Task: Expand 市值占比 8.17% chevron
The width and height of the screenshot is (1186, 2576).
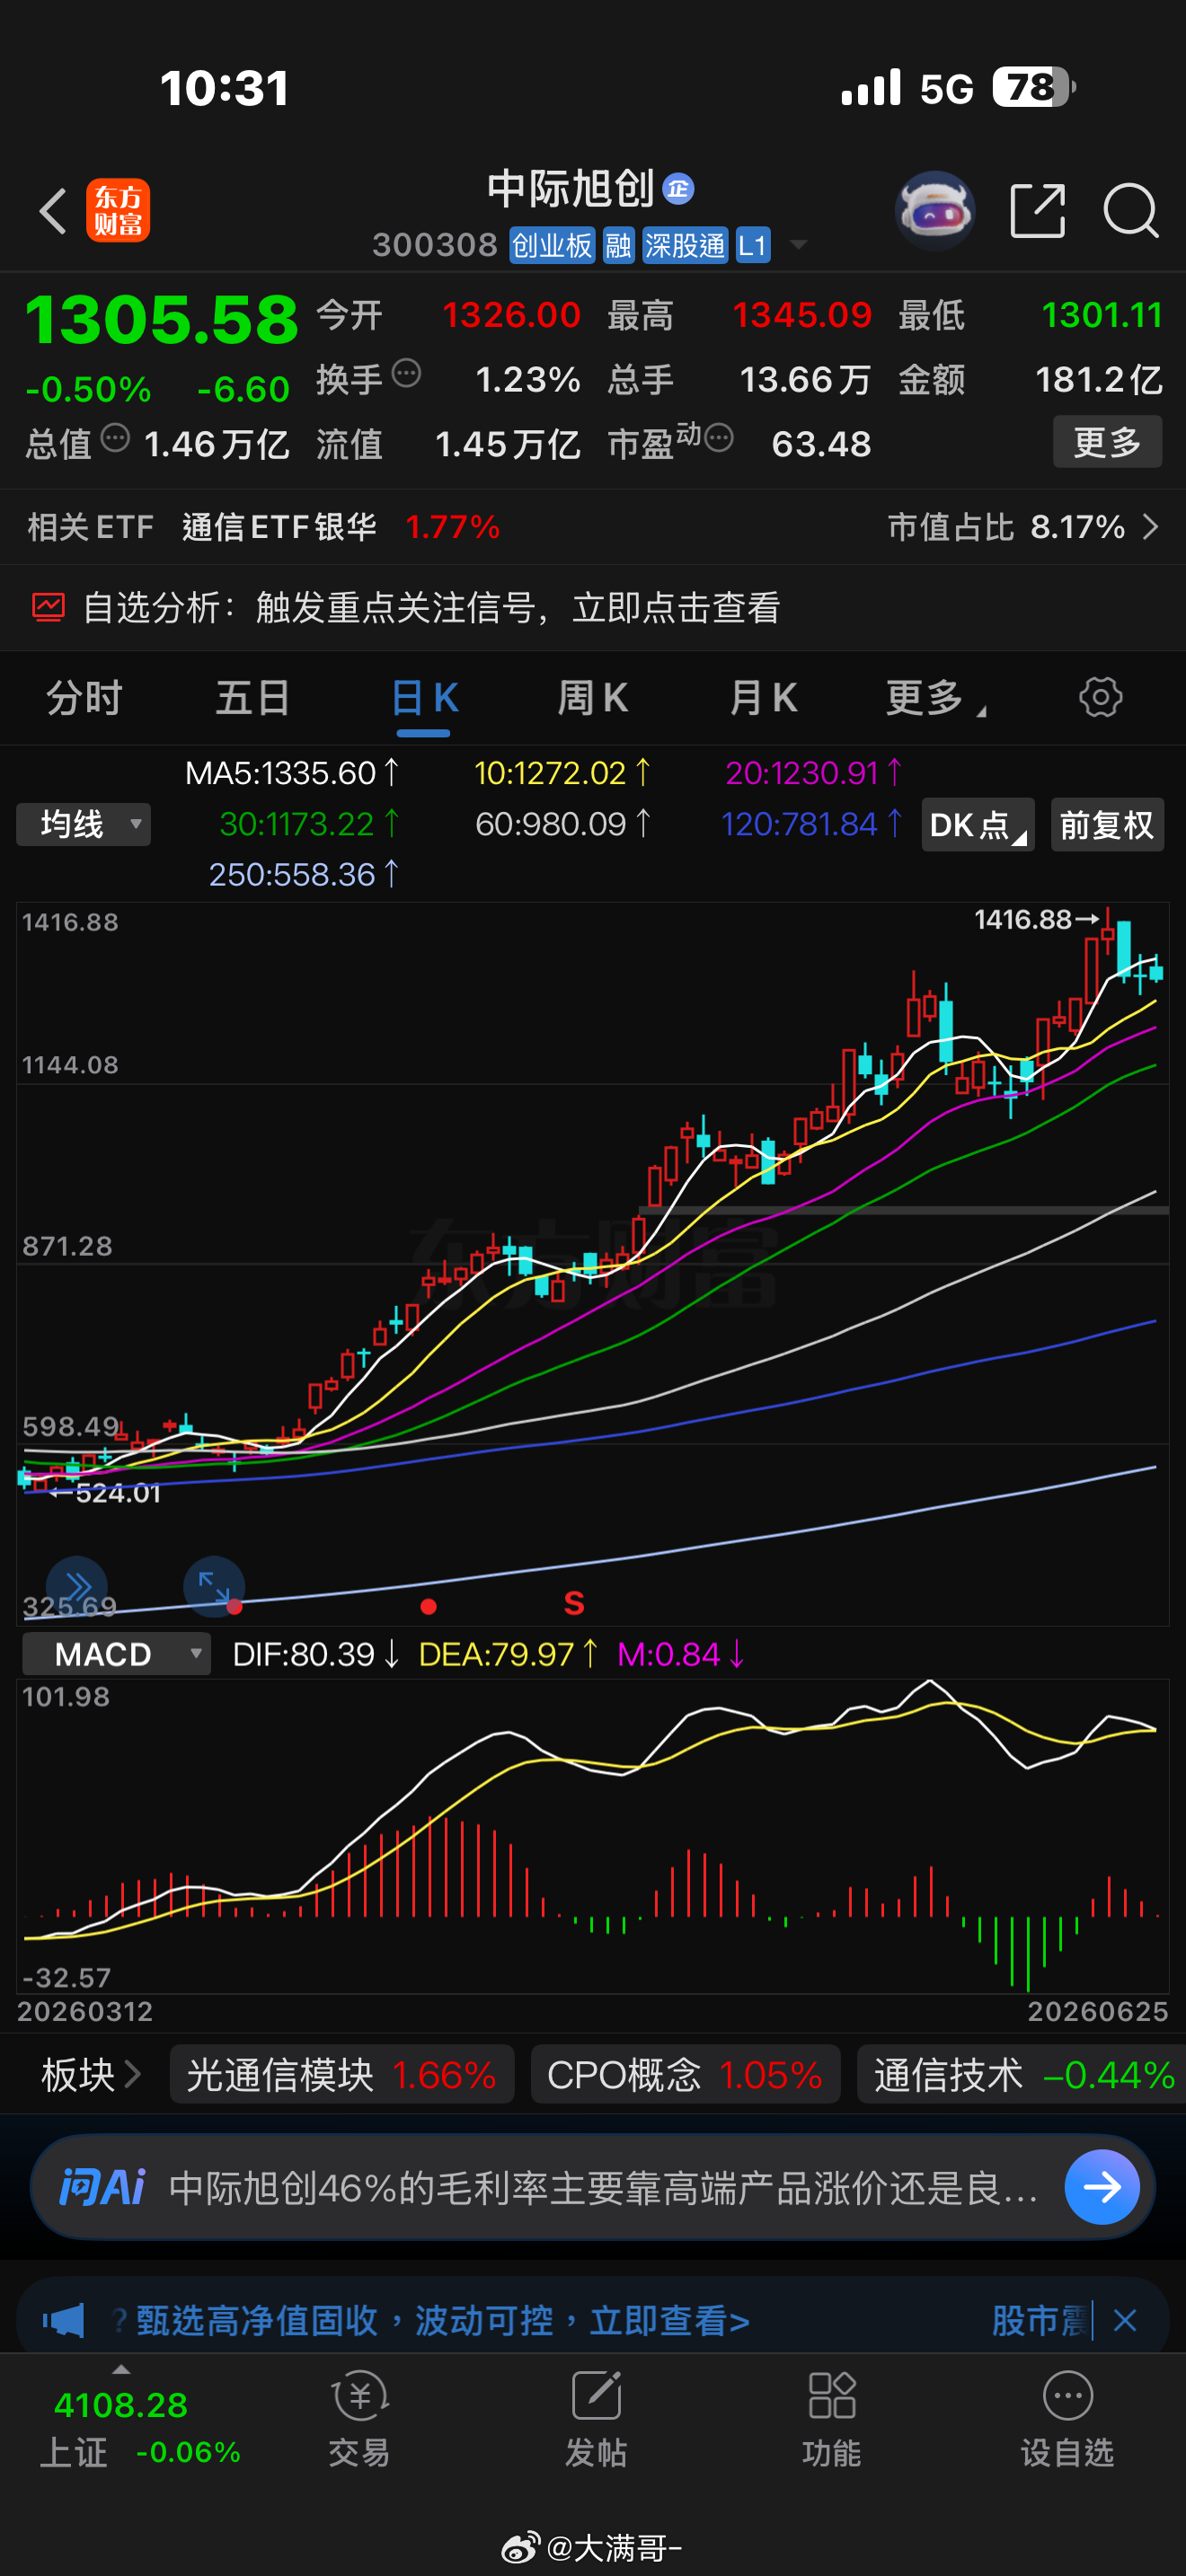Action: click(x=1150, y=527)
